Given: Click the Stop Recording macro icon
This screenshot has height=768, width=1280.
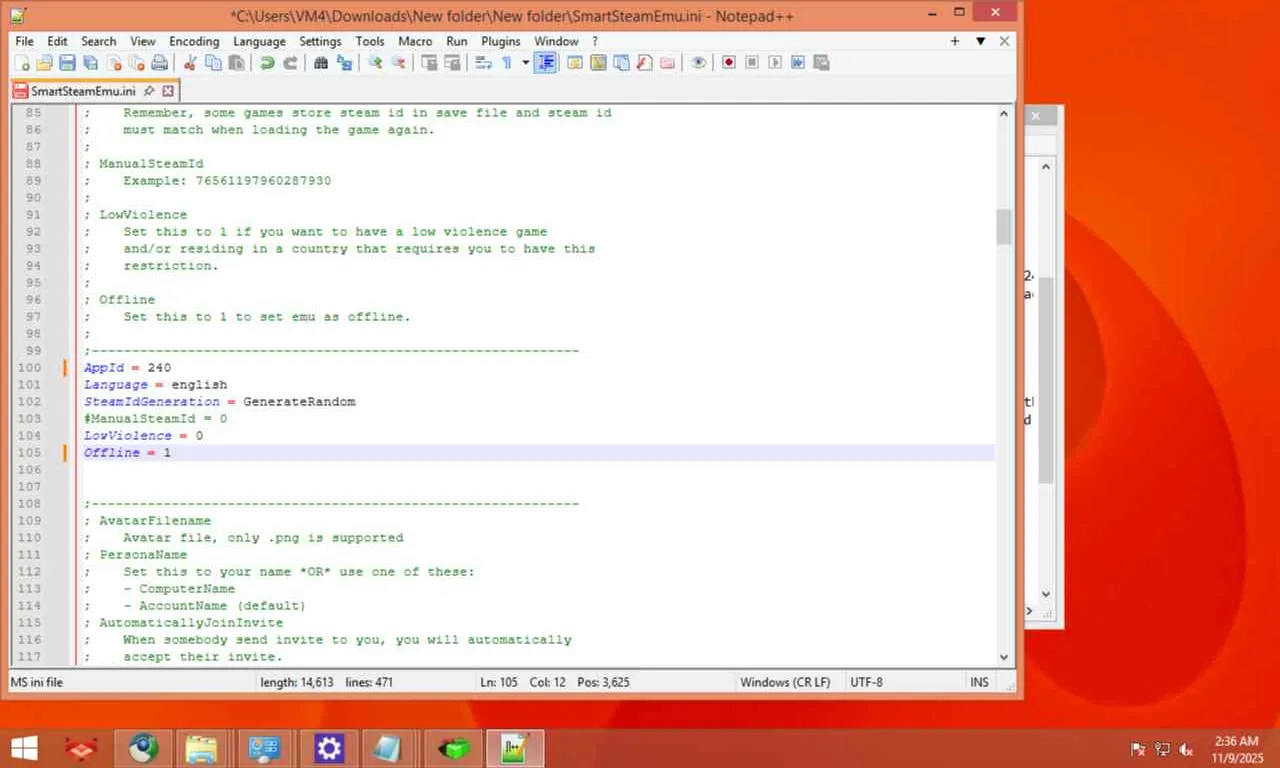Looking at the screenshot, I should pyautogui.click(x=752, y=63).
